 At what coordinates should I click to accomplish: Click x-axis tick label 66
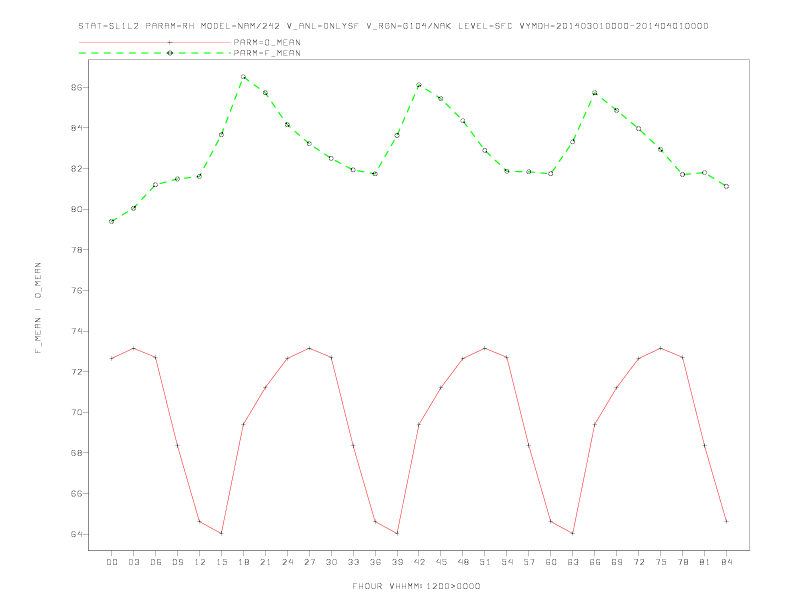click(595, 562)
